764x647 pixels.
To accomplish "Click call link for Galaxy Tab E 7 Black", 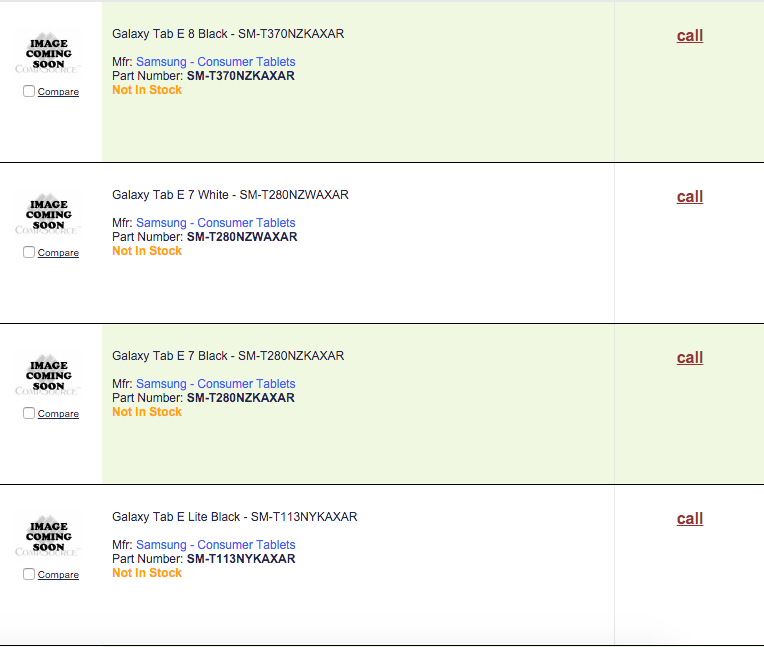I will point(690,358).
